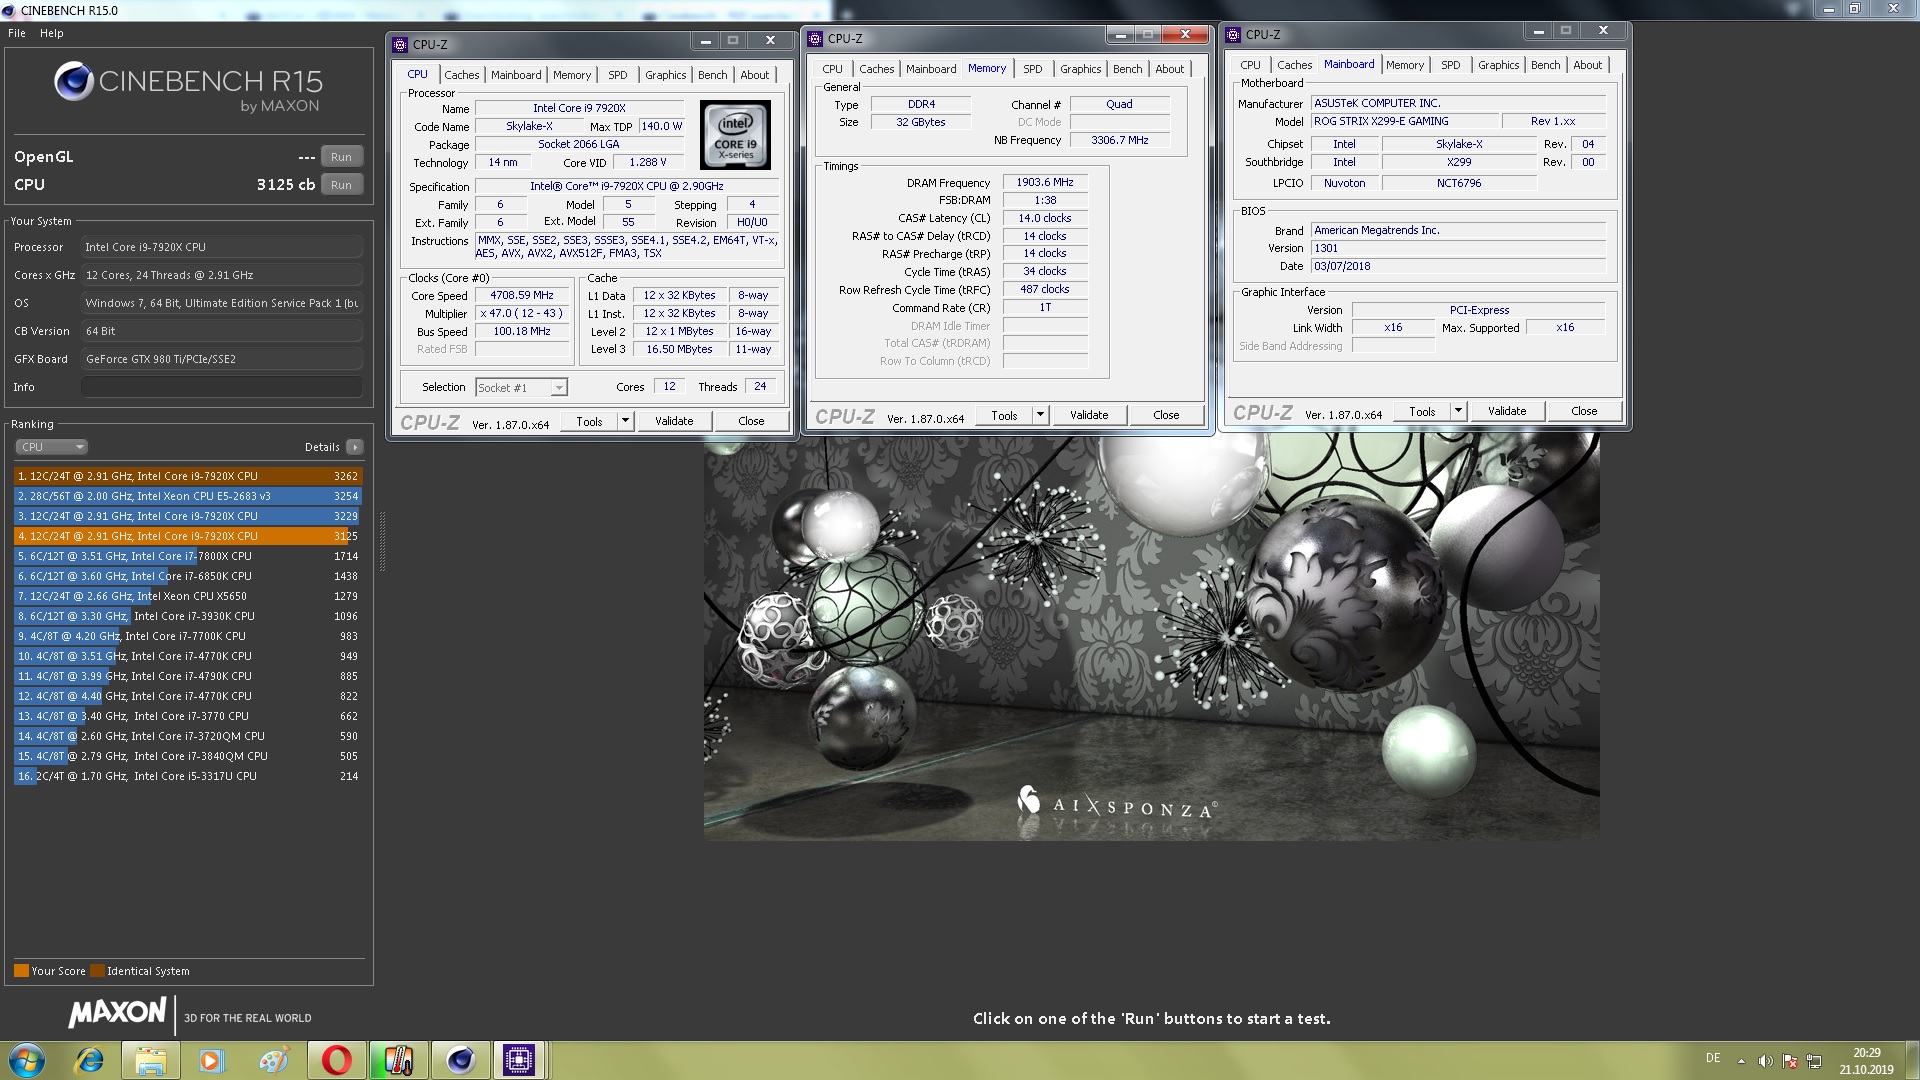The width and height of the screenshot is (1920, 1080).
Task: Click the CPU-Z title icon in Mainboard window
Action: pos(1233,34)
